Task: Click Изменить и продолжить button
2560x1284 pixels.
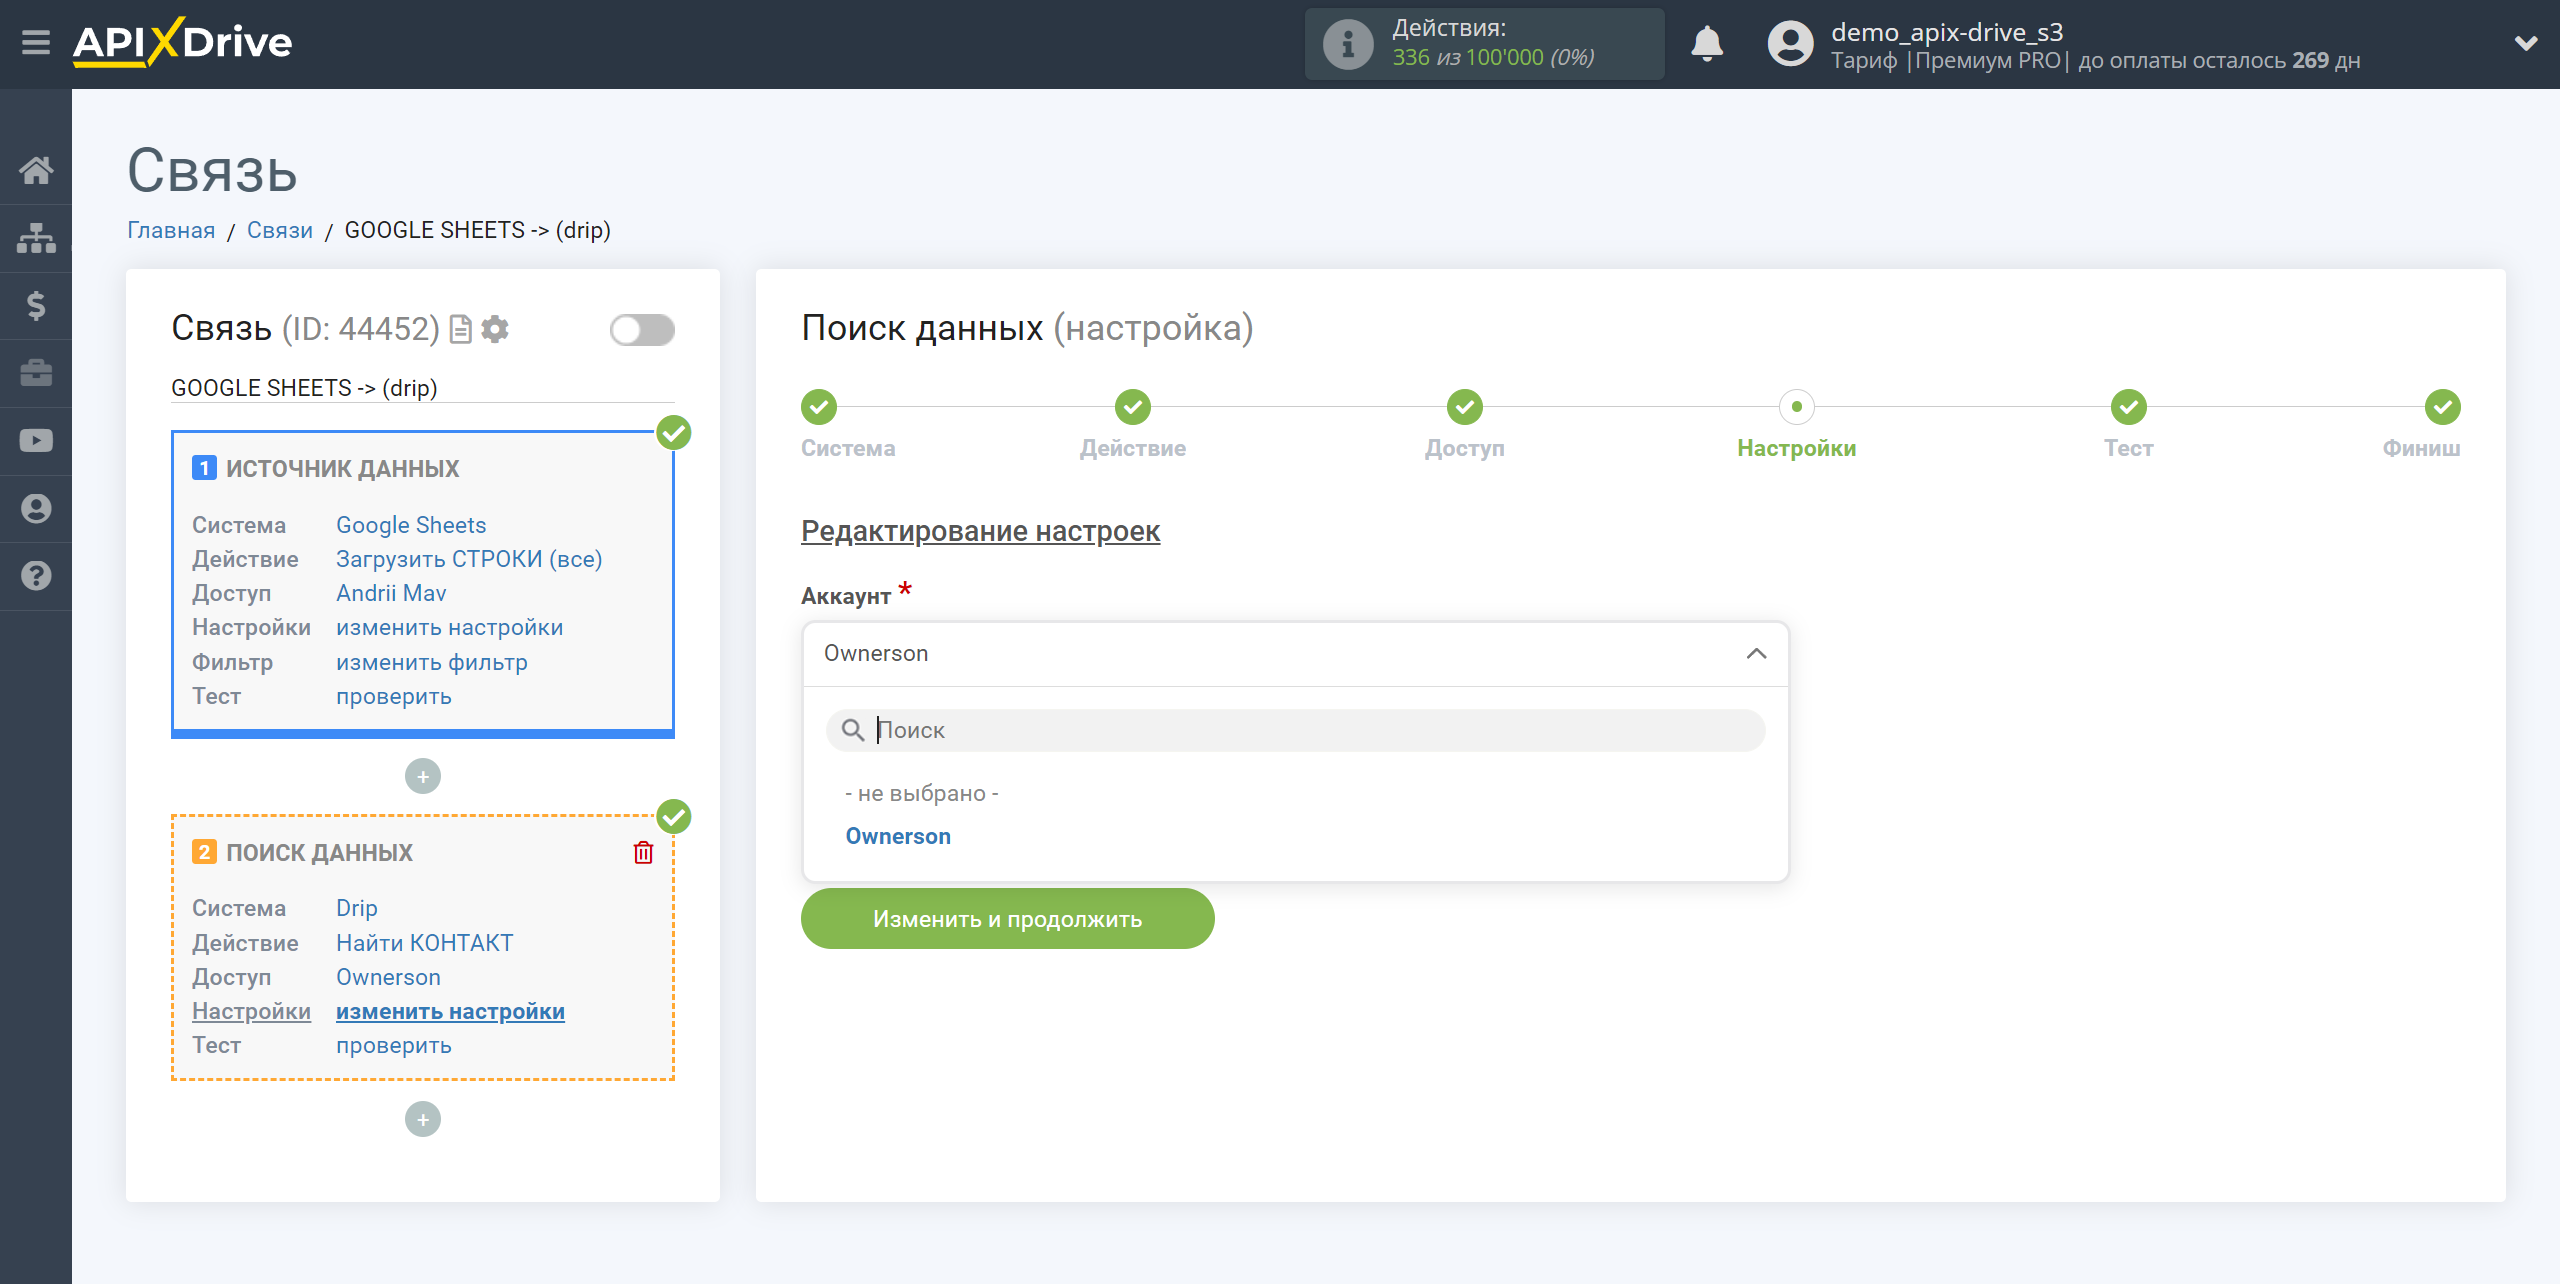Action: pyautogui.click(x=1007, y=918)
